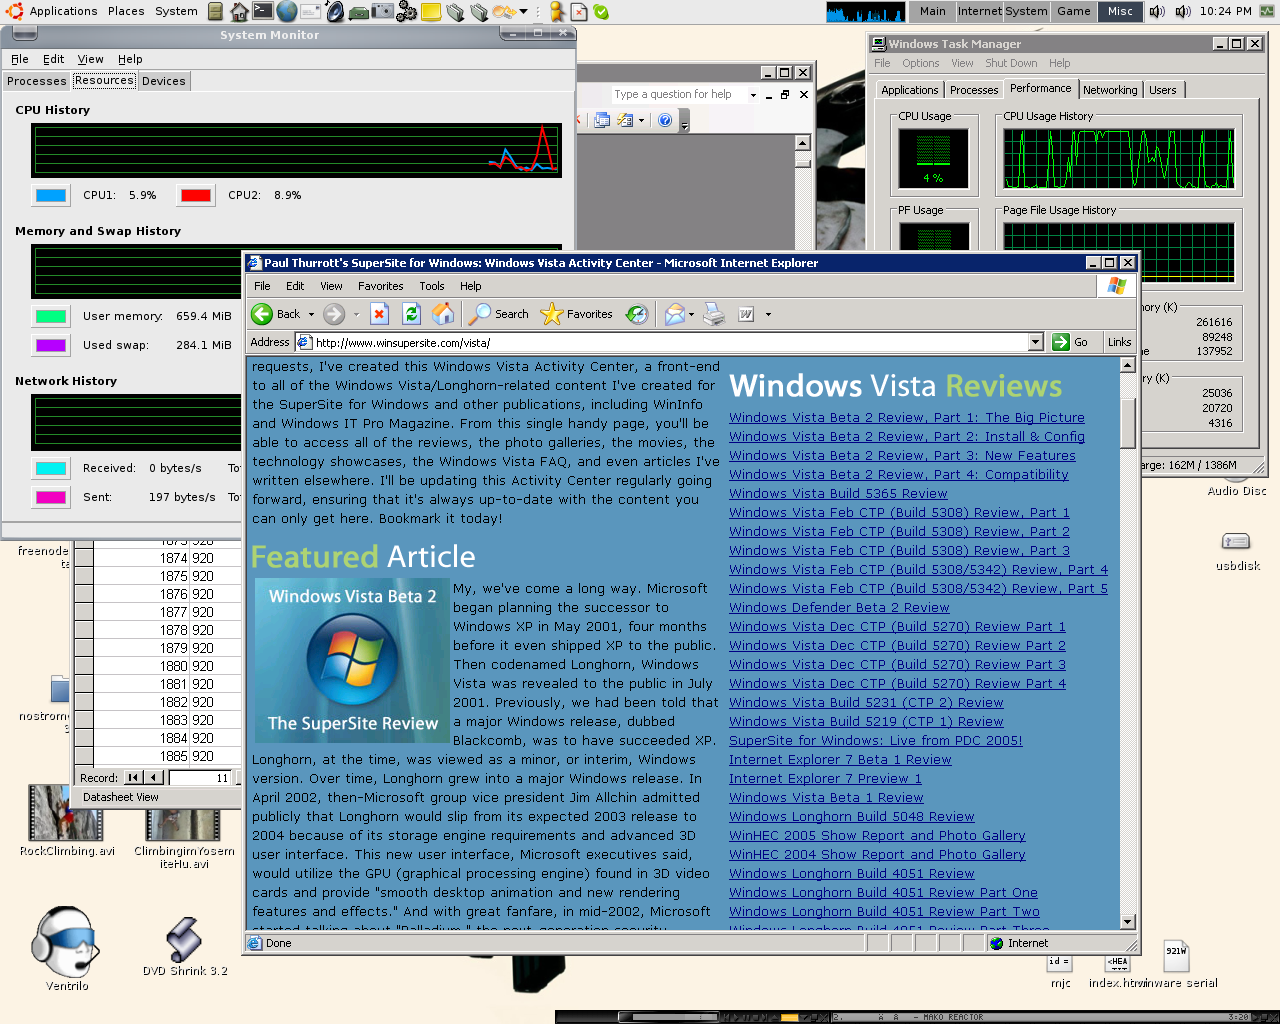Image resolution: width=1280 pixels, height=1024 pixels.
Task: Open 'Windows Vista Build 5365 Review' link
Action: [838, 493]
